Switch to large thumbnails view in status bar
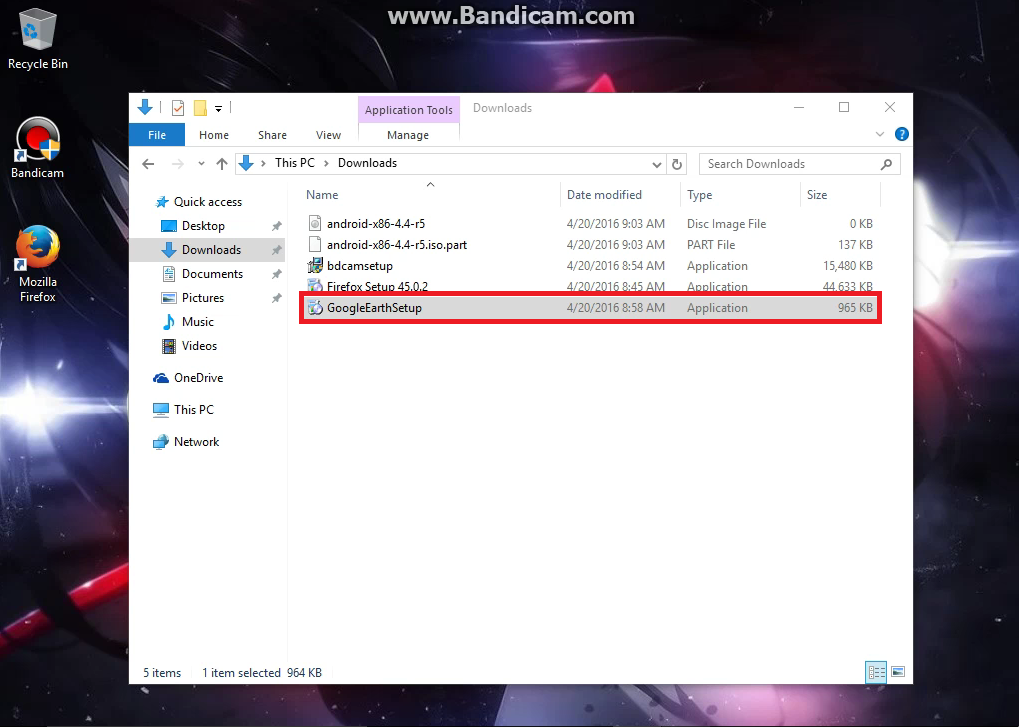Image resolution: width=1019 pixels, height=727 pixels. 898,672
